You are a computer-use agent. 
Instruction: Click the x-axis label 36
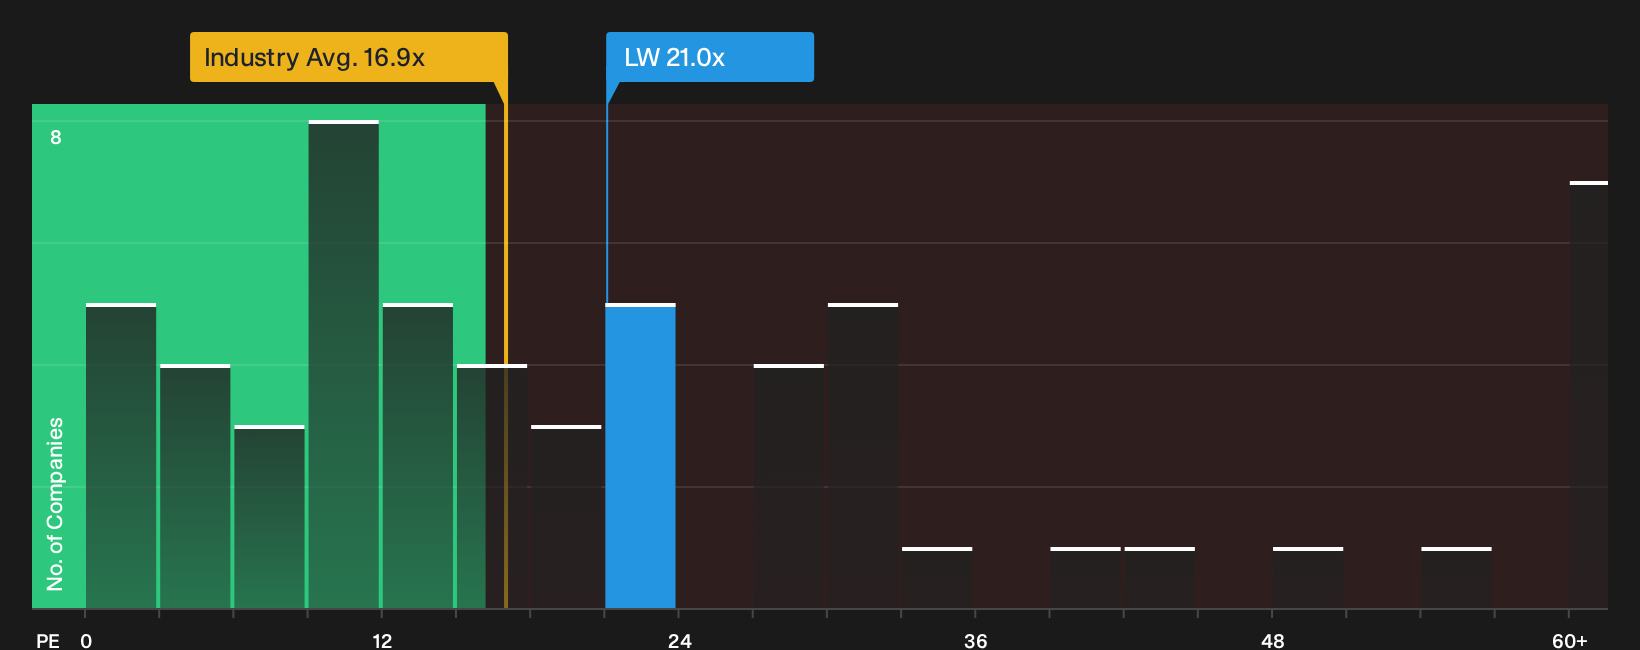[x=976, y=640]
